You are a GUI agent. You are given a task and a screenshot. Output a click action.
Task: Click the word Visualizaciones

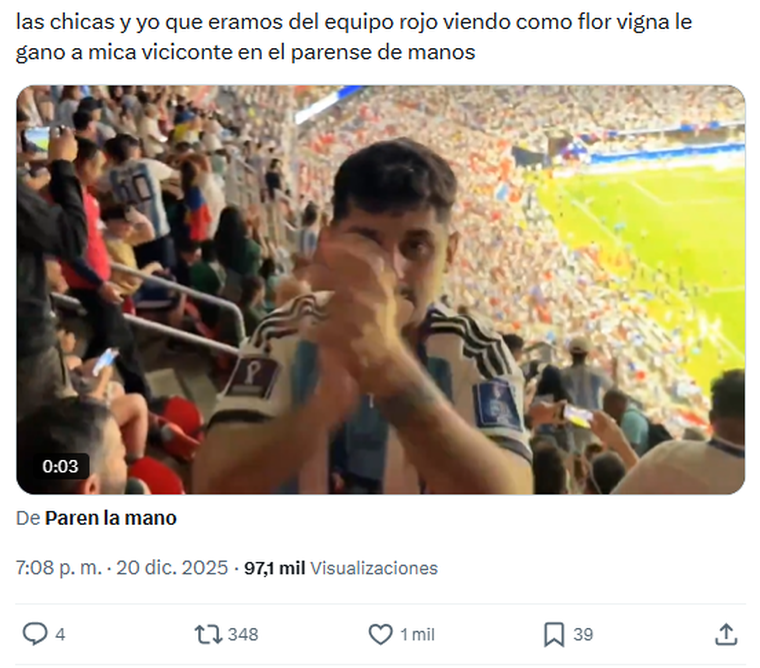coord(374,568)
